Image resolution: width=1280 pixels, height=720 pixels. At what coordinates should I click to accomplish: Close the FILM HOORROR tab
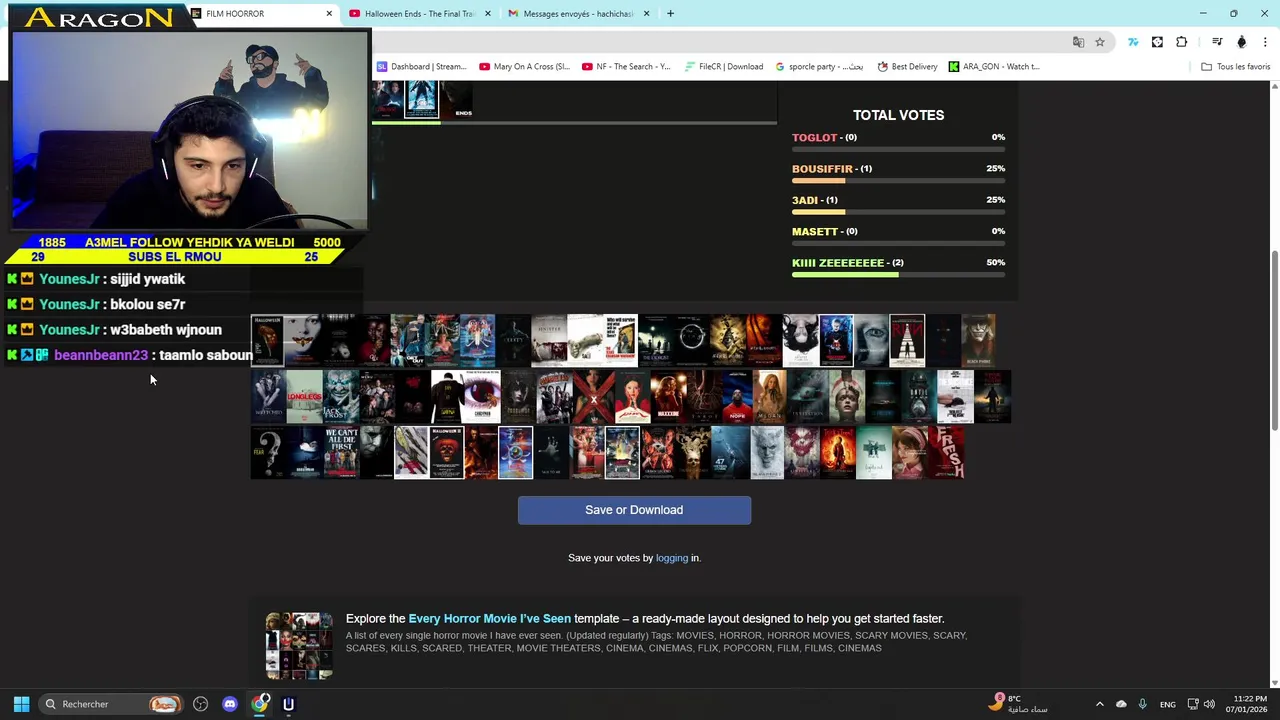(329, 14)
